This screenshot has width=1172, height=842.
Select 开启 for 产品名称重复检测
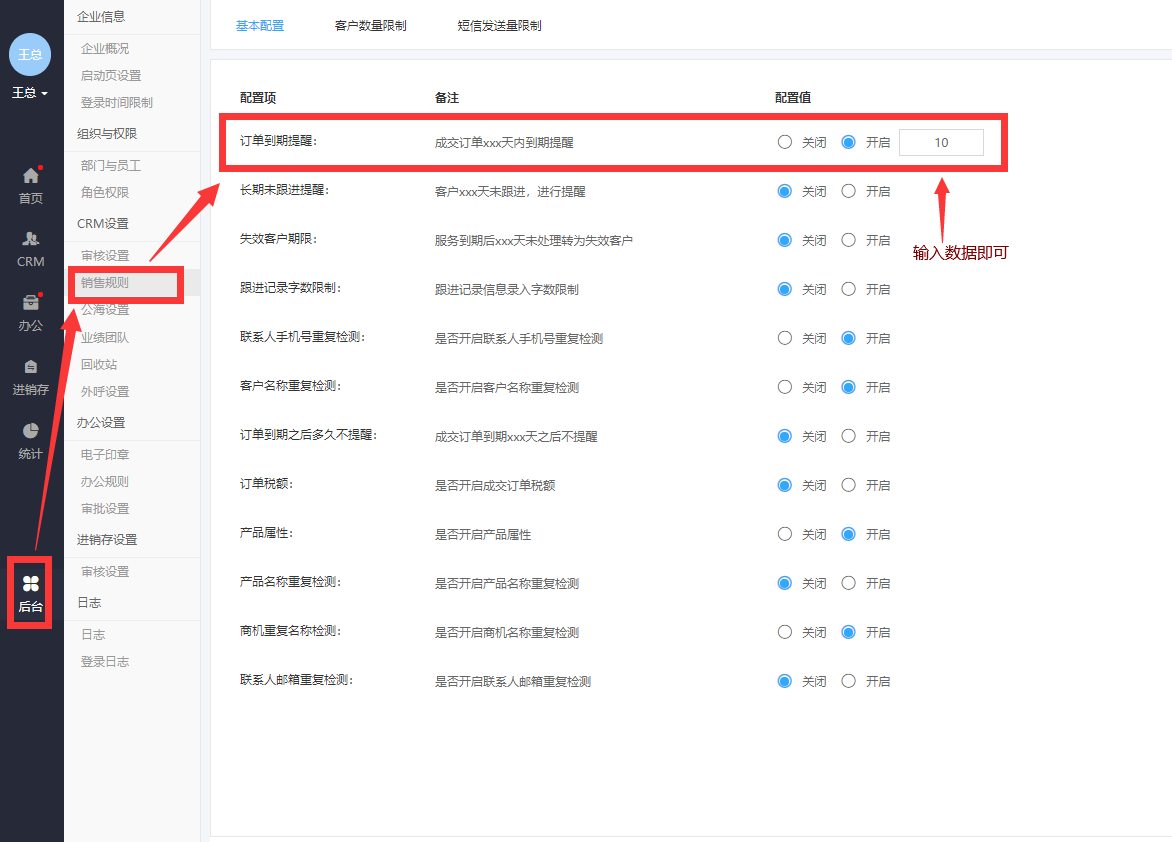coord(848,583)
